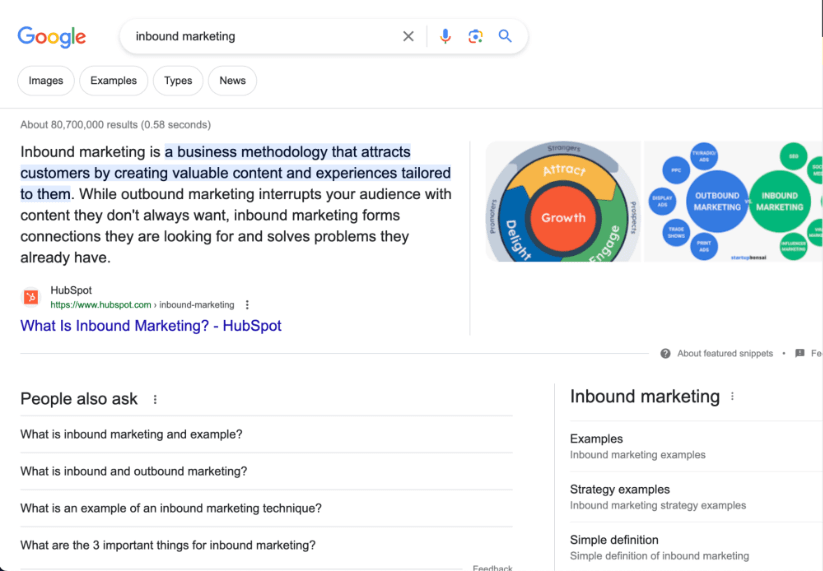
Task: Open HubSpot result three-dot options
Action: [x=247, y=305]
